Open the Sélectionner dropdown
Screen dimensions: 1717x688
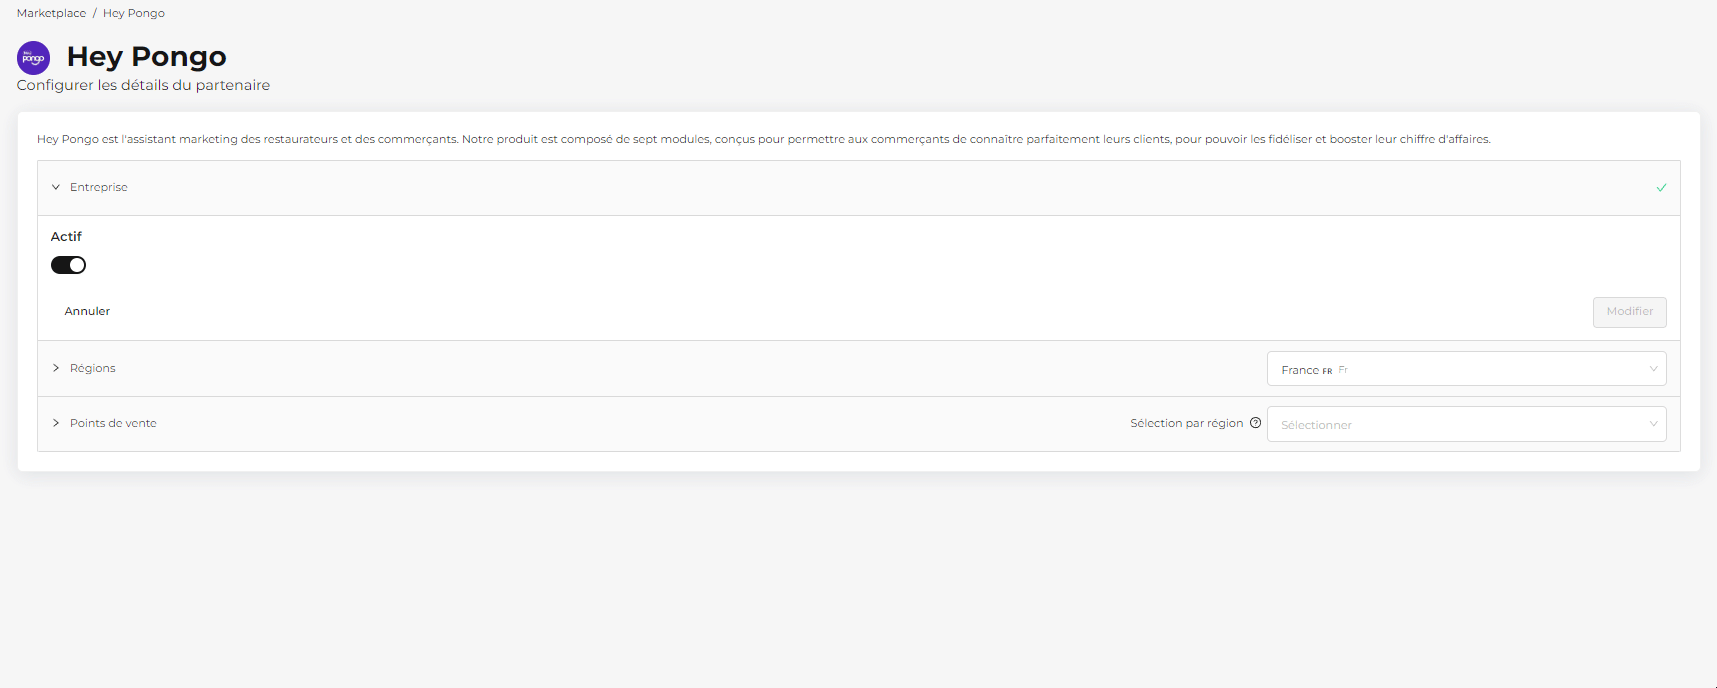(1466, 424)
